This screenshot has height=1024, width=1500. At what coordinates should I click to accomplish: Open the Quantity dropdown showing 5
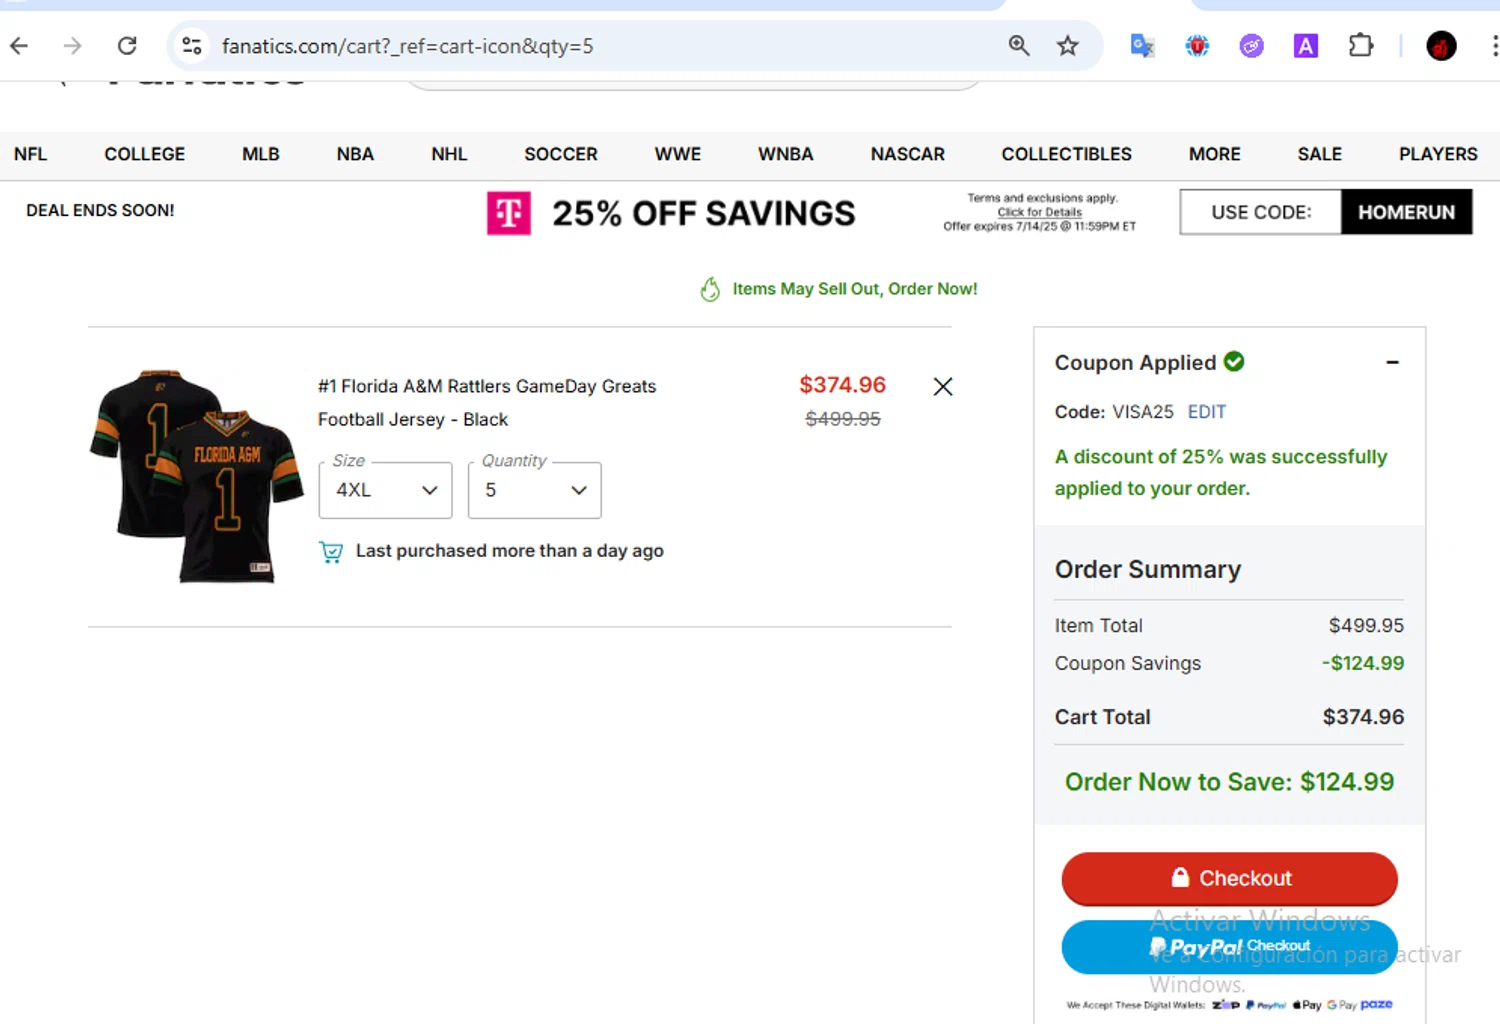pyautogui.click(x=534, y=490)
